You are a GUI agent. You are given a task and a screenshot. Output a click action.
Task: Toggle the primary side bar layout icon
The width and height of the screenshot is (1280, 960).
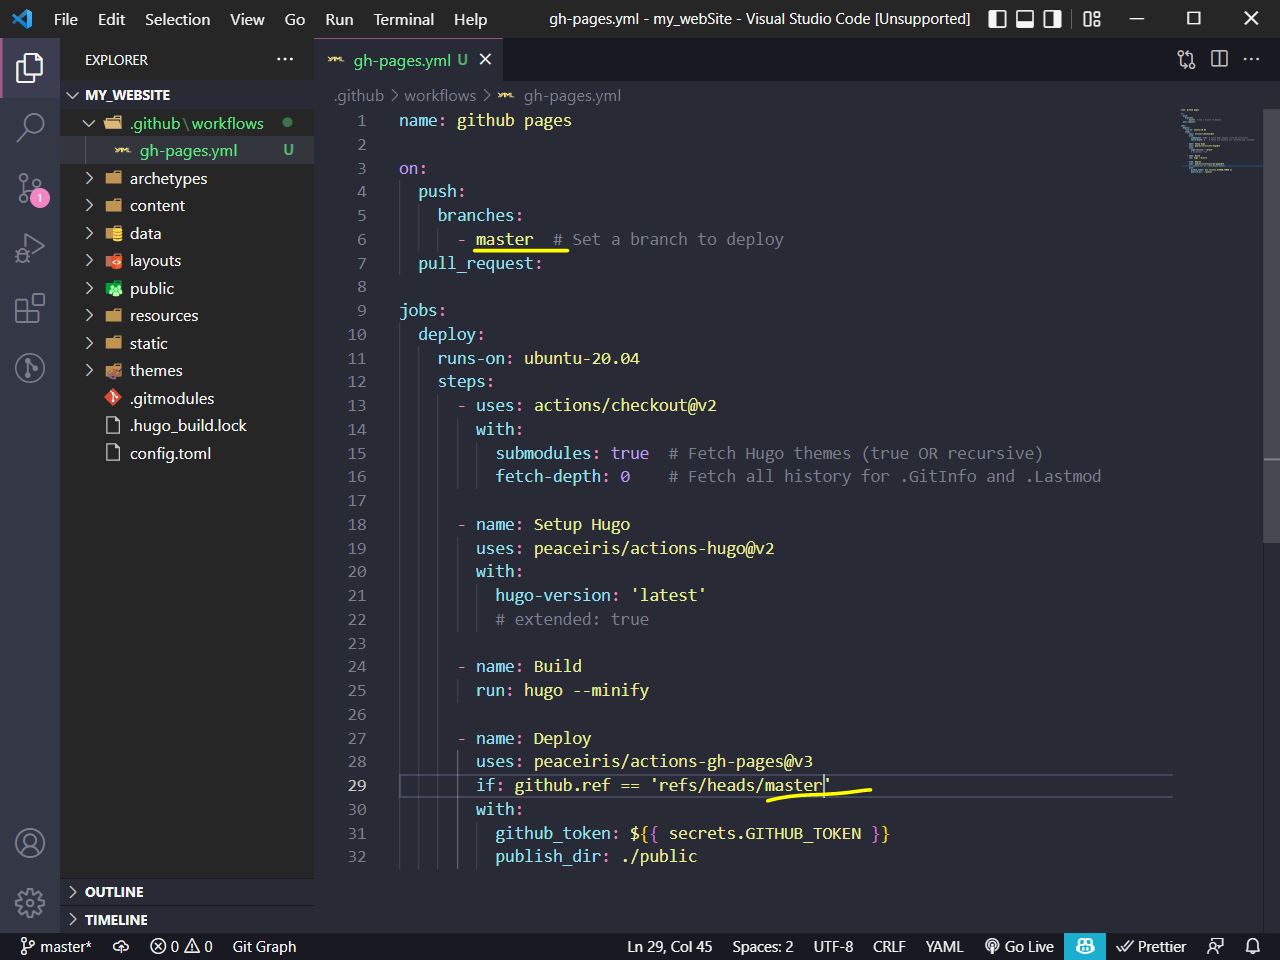(x=997, y=19)
